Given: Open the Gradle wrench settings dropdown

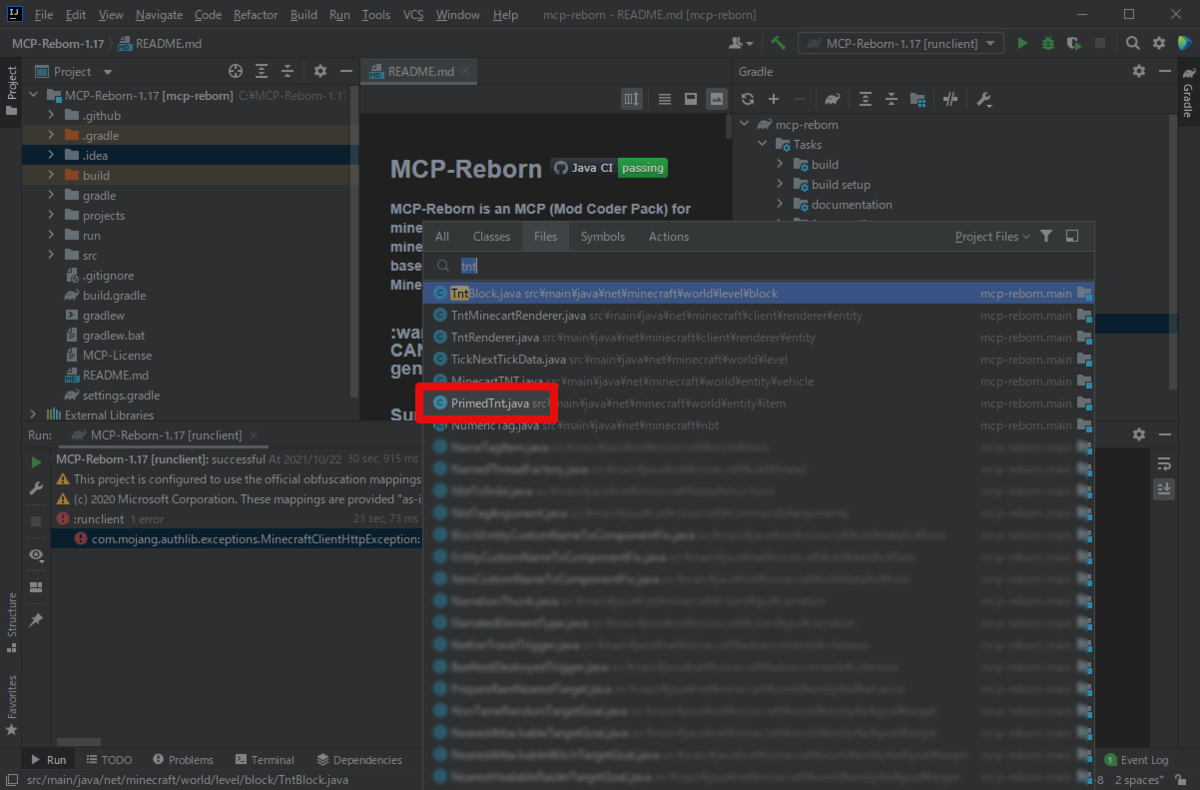Looking at the screenshot, I should tap(984, 99).
